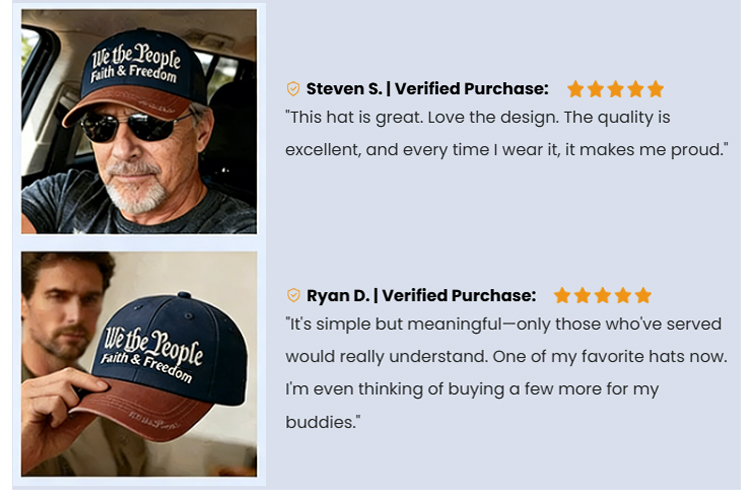Select the fourth star in Ryan D.'s rating
Image resolution: width=750 pixels, height=500 pixels.
(623, 296)
